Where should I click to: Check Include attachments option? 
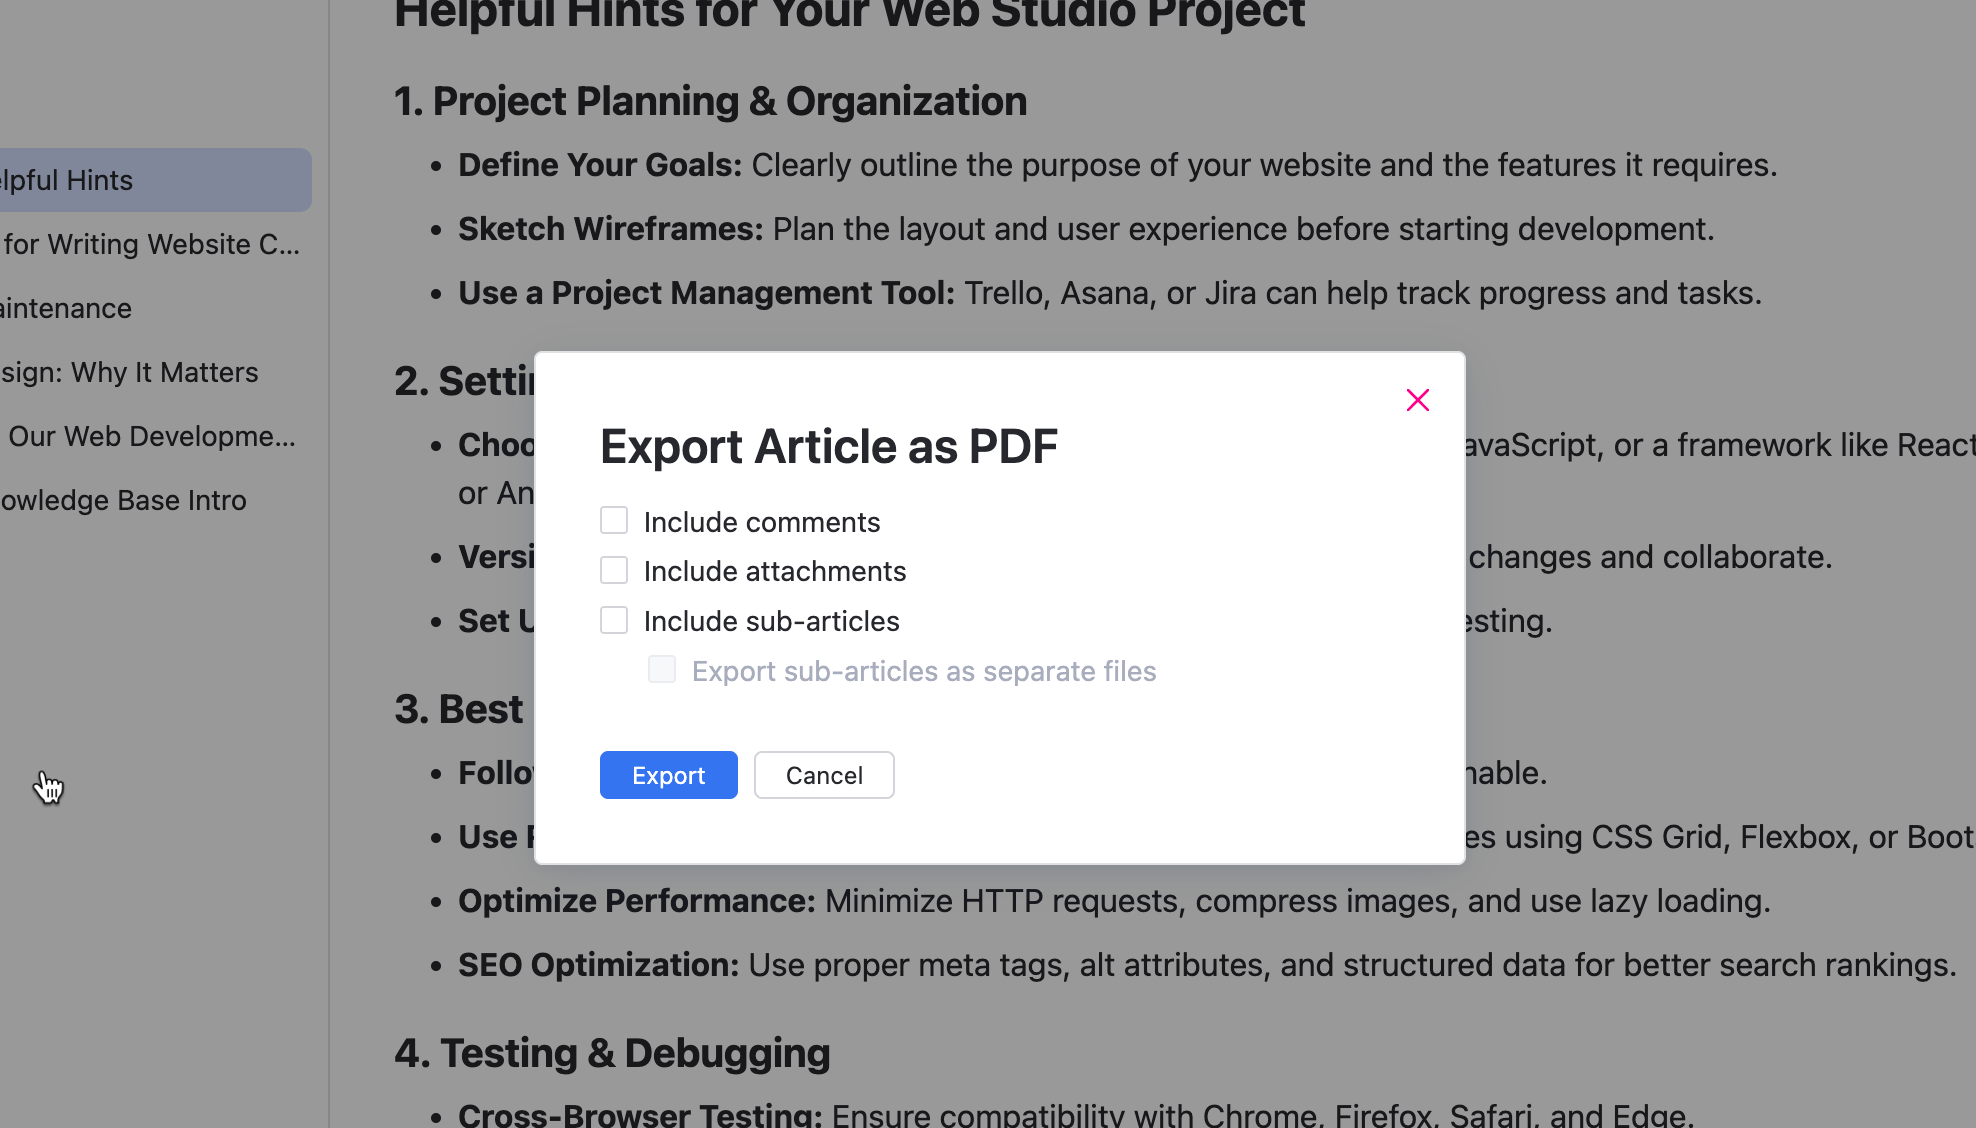pos(613,569)
